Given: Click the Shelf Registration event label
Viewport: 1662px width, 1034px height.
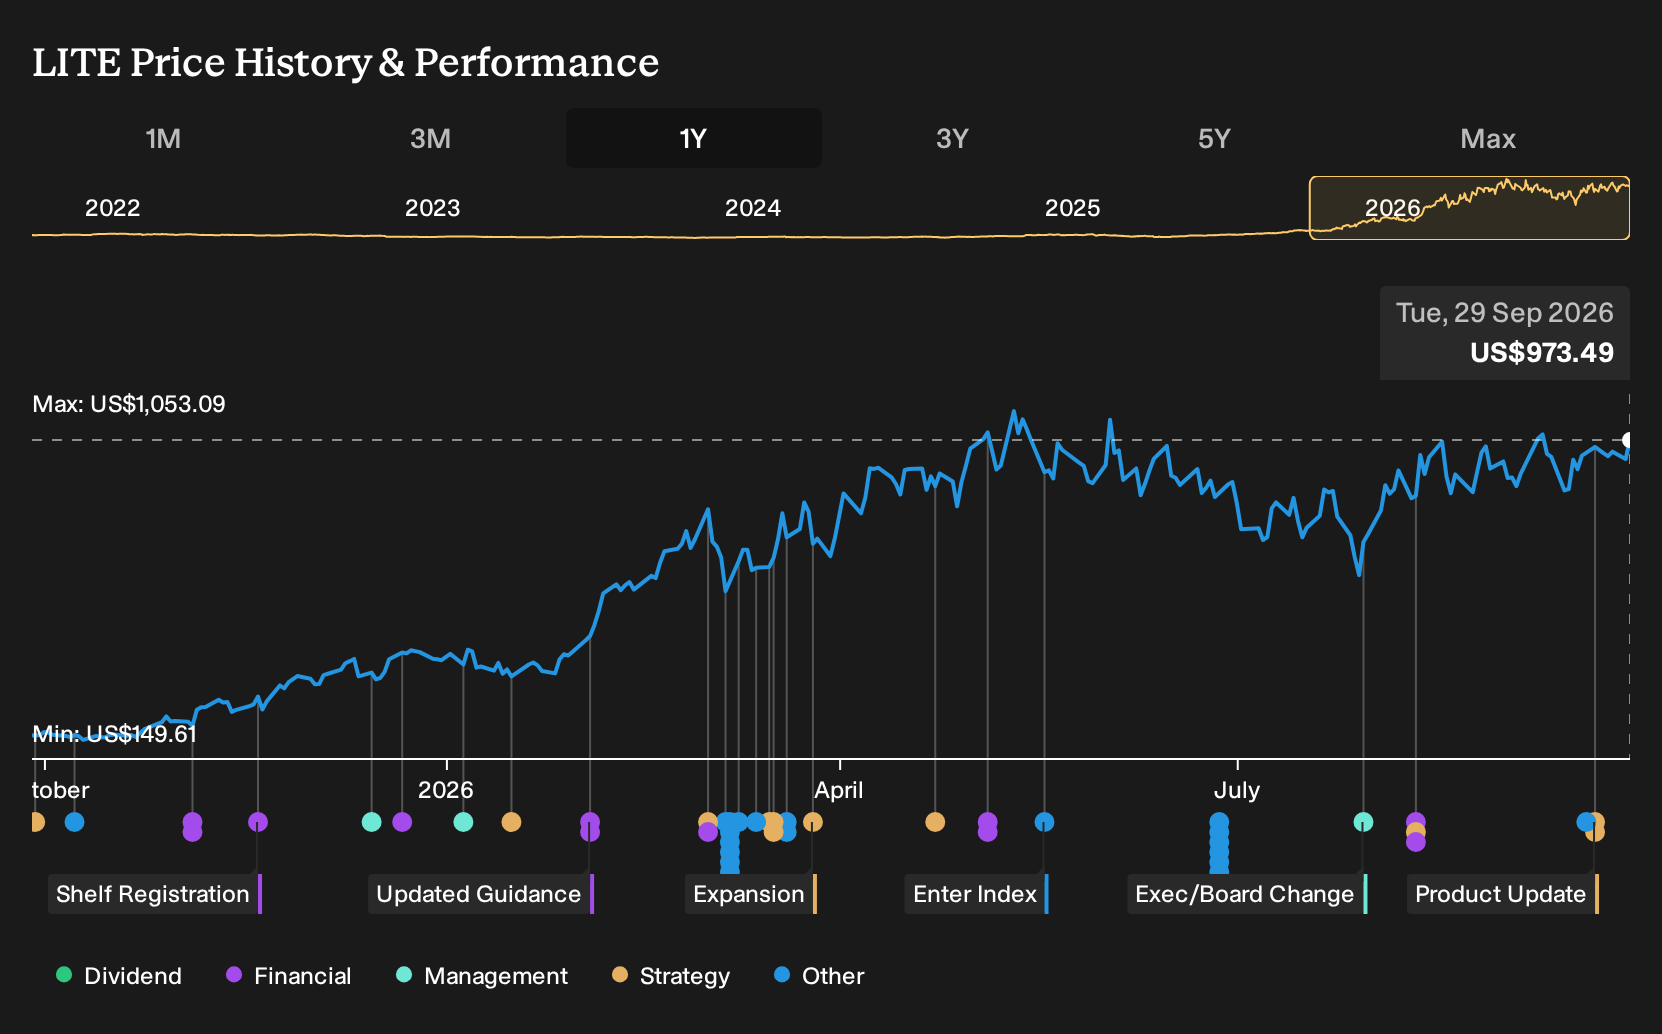Looking at the screenshot, I should 154,894.
